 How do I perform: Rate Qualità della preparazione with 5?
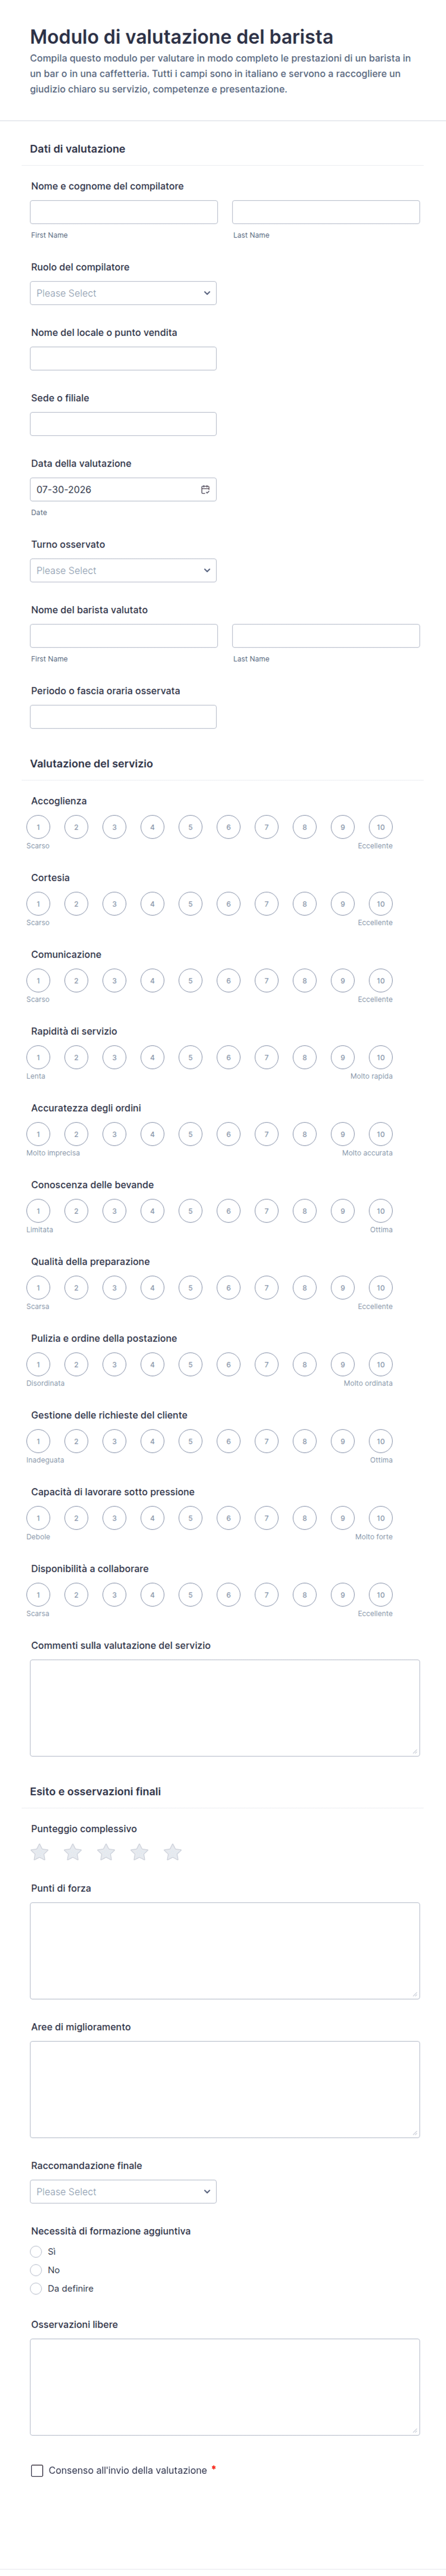(x=190, y=1287)
